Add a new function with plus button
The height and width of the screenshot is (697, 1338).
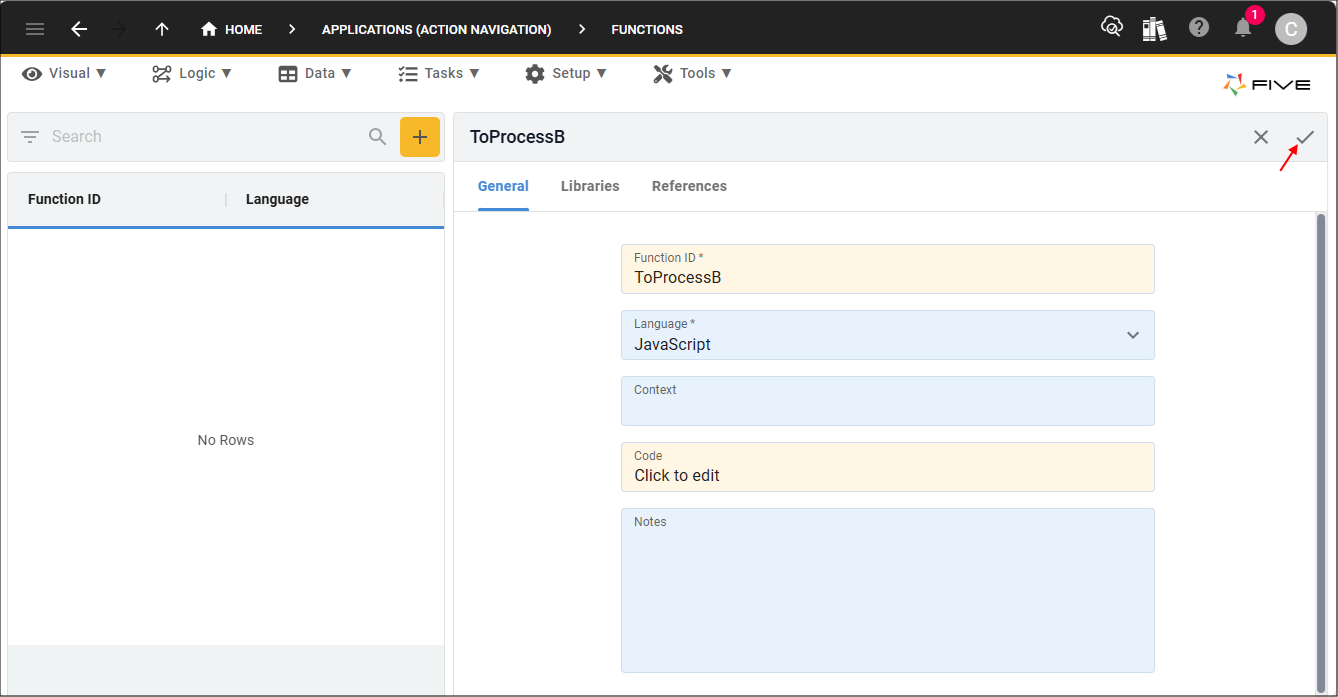(420, 137)
